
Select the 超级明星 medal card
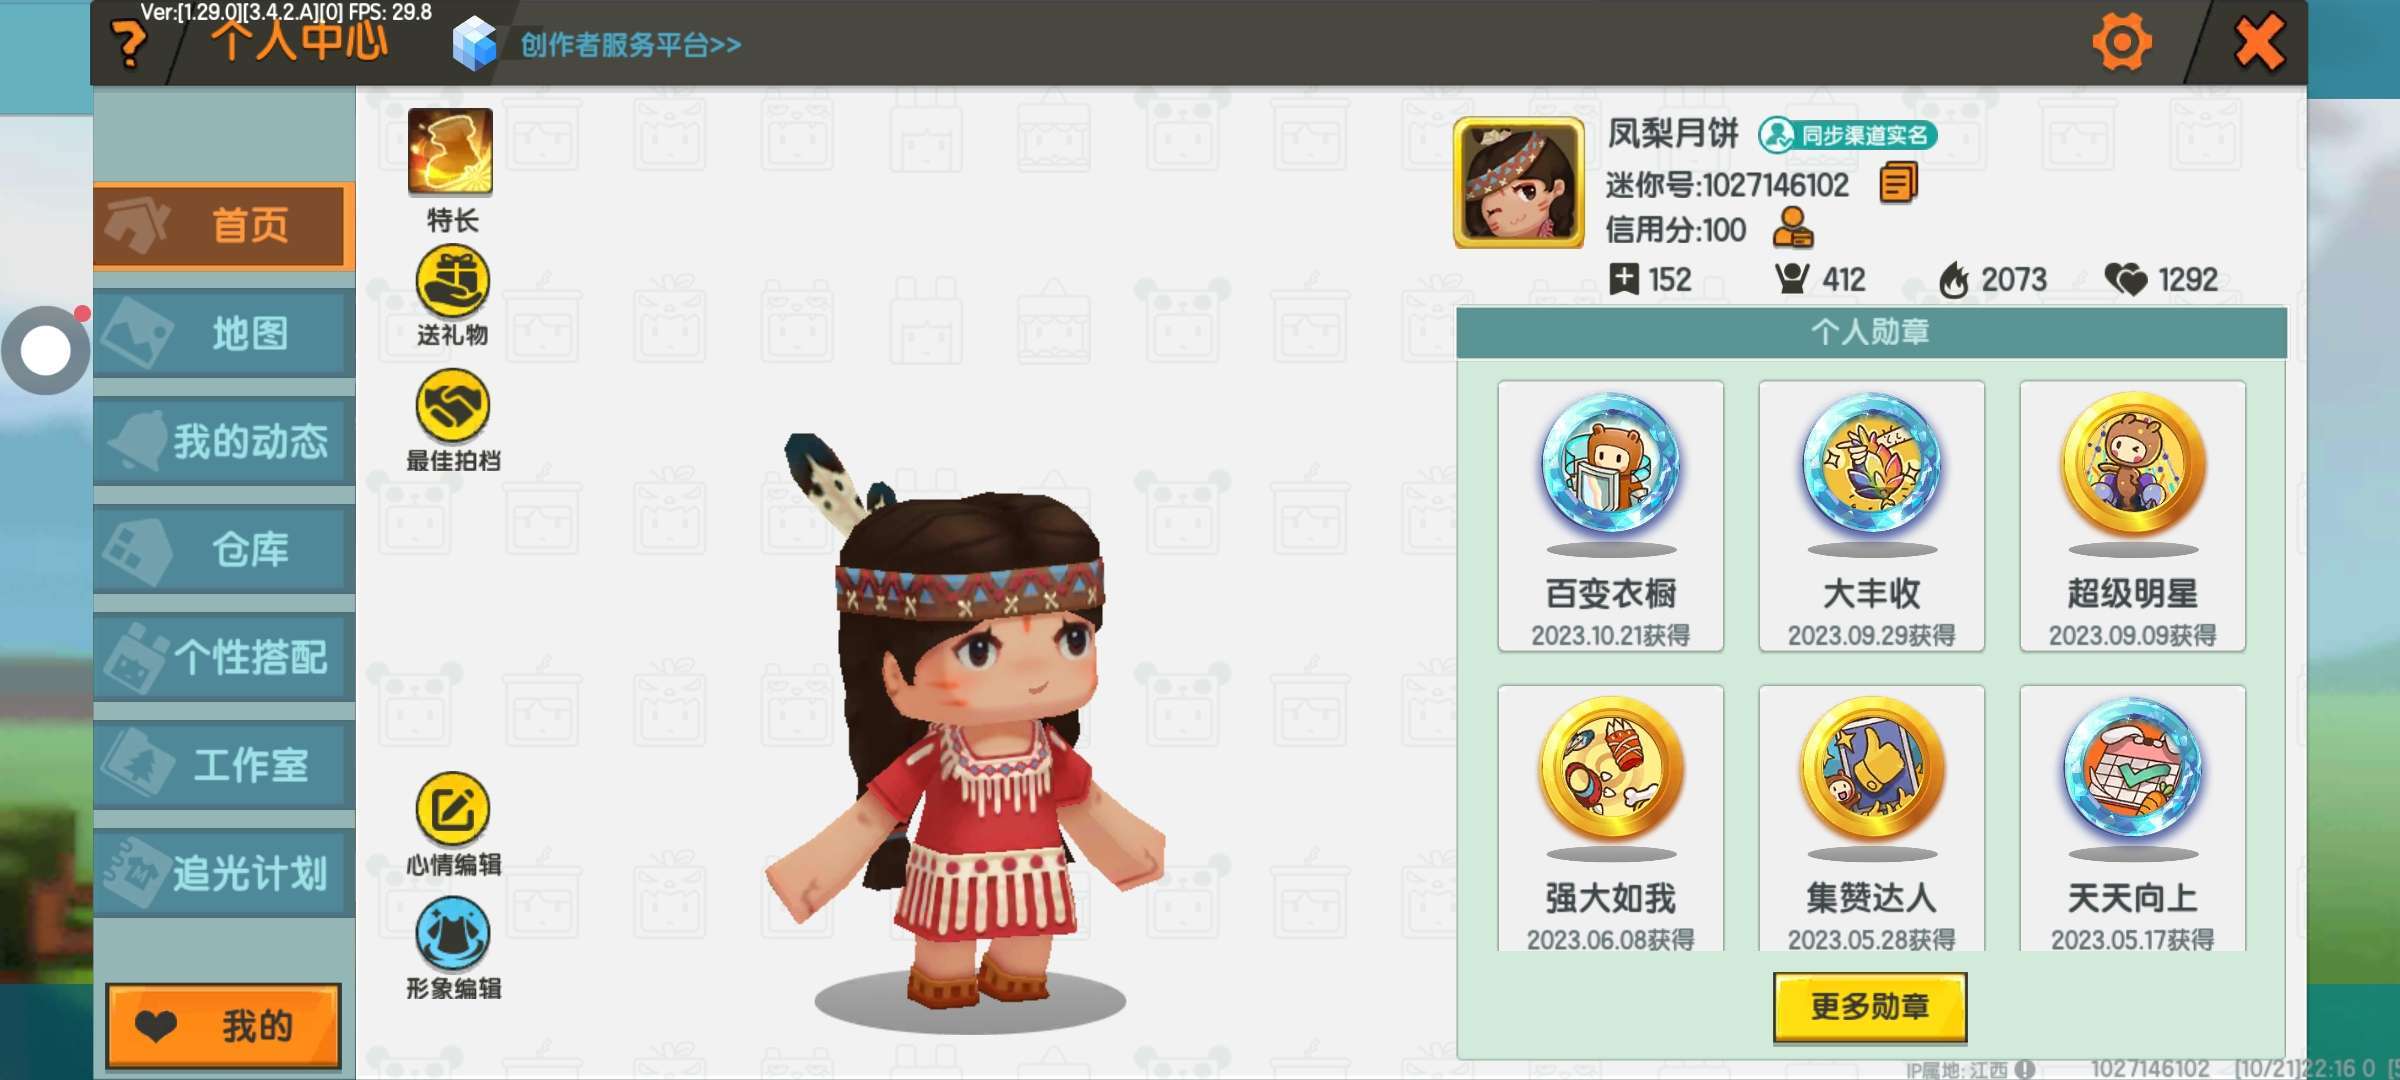(x=2132, y=516)
